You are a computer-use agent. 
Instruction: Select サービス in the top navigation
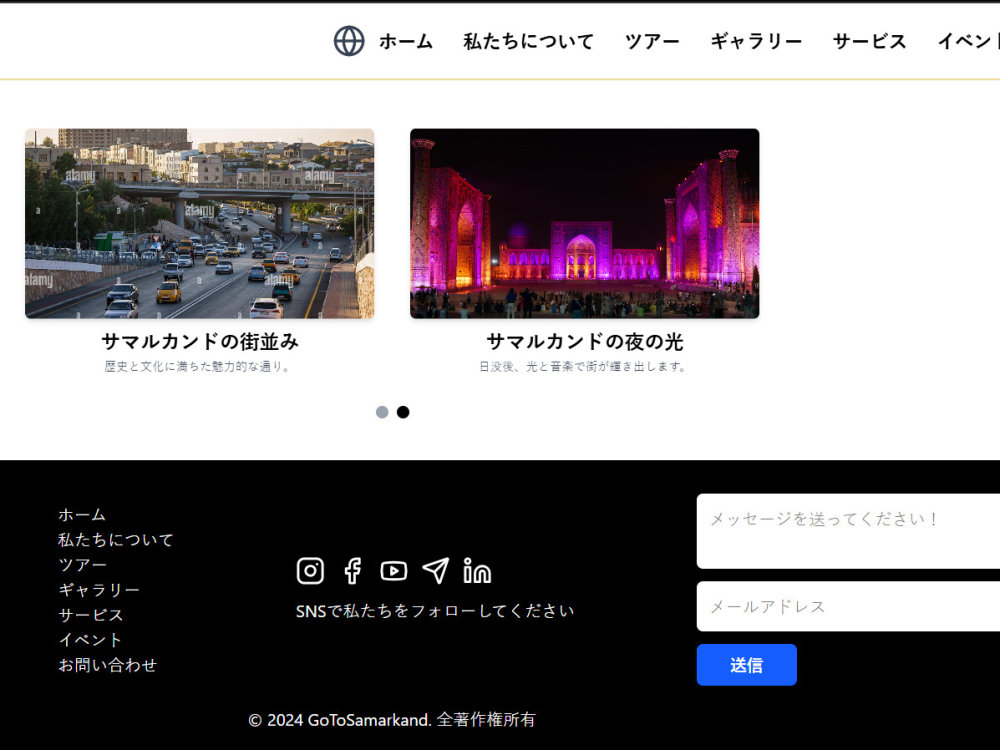tap(869, 41)
